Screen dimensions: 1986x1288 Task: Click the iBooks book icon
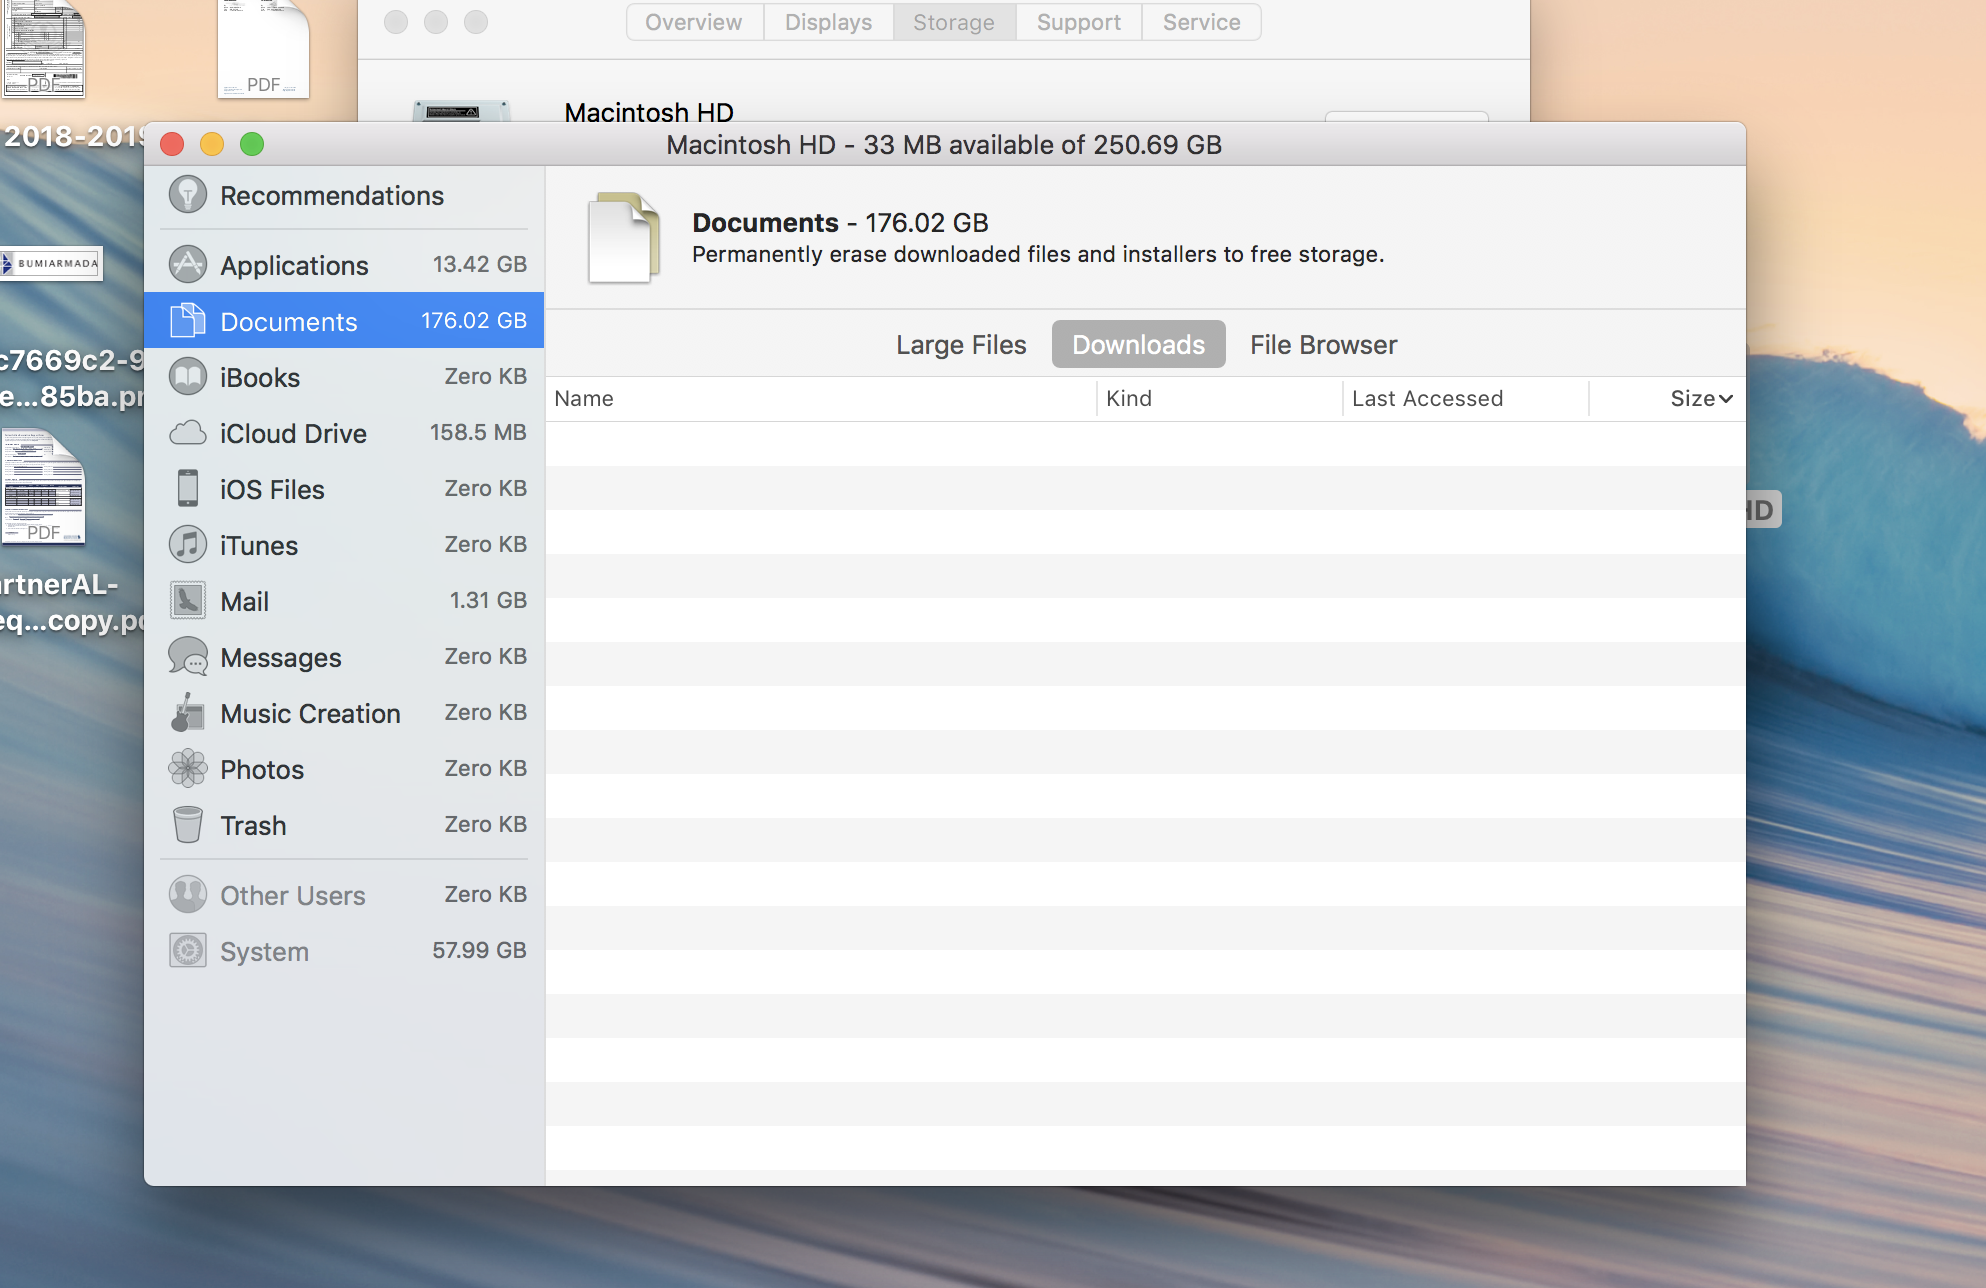click(x=188, y=377)
